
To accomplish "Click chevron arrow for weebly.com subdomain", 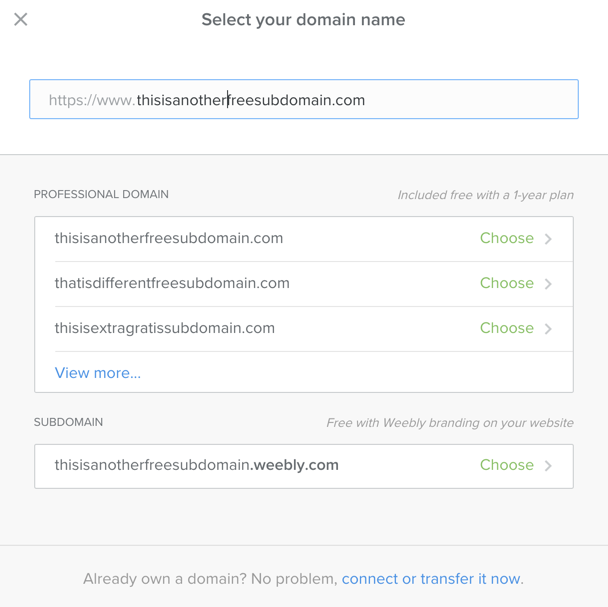I will pyautogui.click(x=548, y=466).
